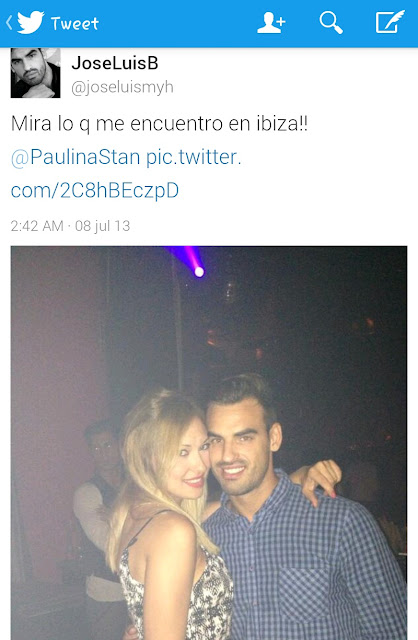Select the JoseLuisB display name
418x640 pixels.
point(115,63)
